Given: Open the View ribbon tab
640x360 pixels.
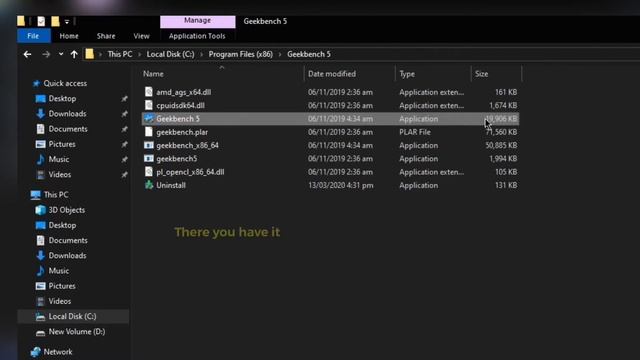Looking at the screenshot, I should click(x=141, y=36).
